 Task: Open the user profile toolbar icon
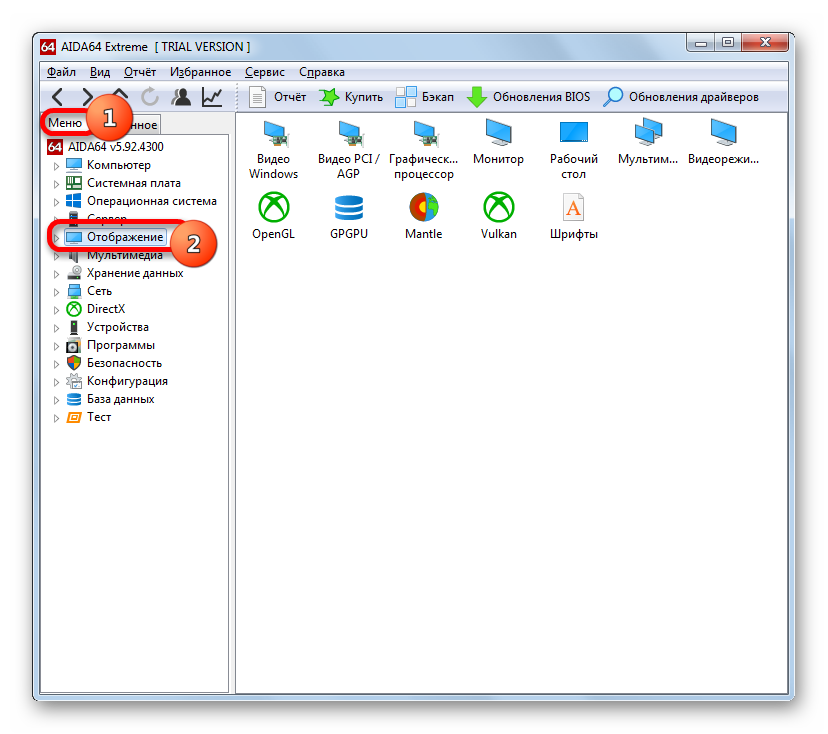pyautogui.click(x=181, y=97)
